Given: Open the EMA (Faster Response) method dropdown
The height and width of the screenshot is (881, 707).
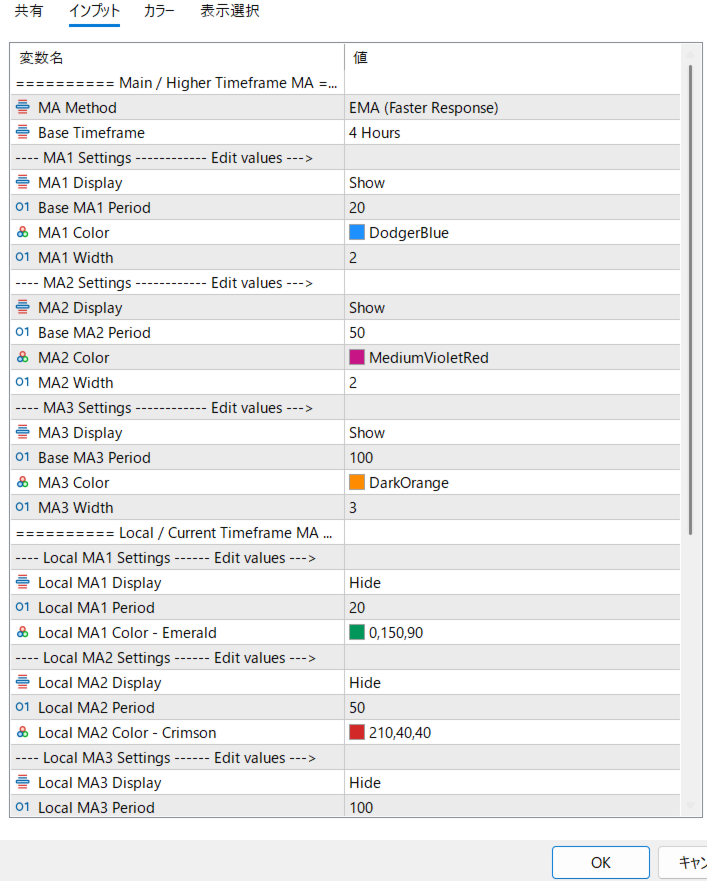Looking at the screenshot, I should [512, 107].
